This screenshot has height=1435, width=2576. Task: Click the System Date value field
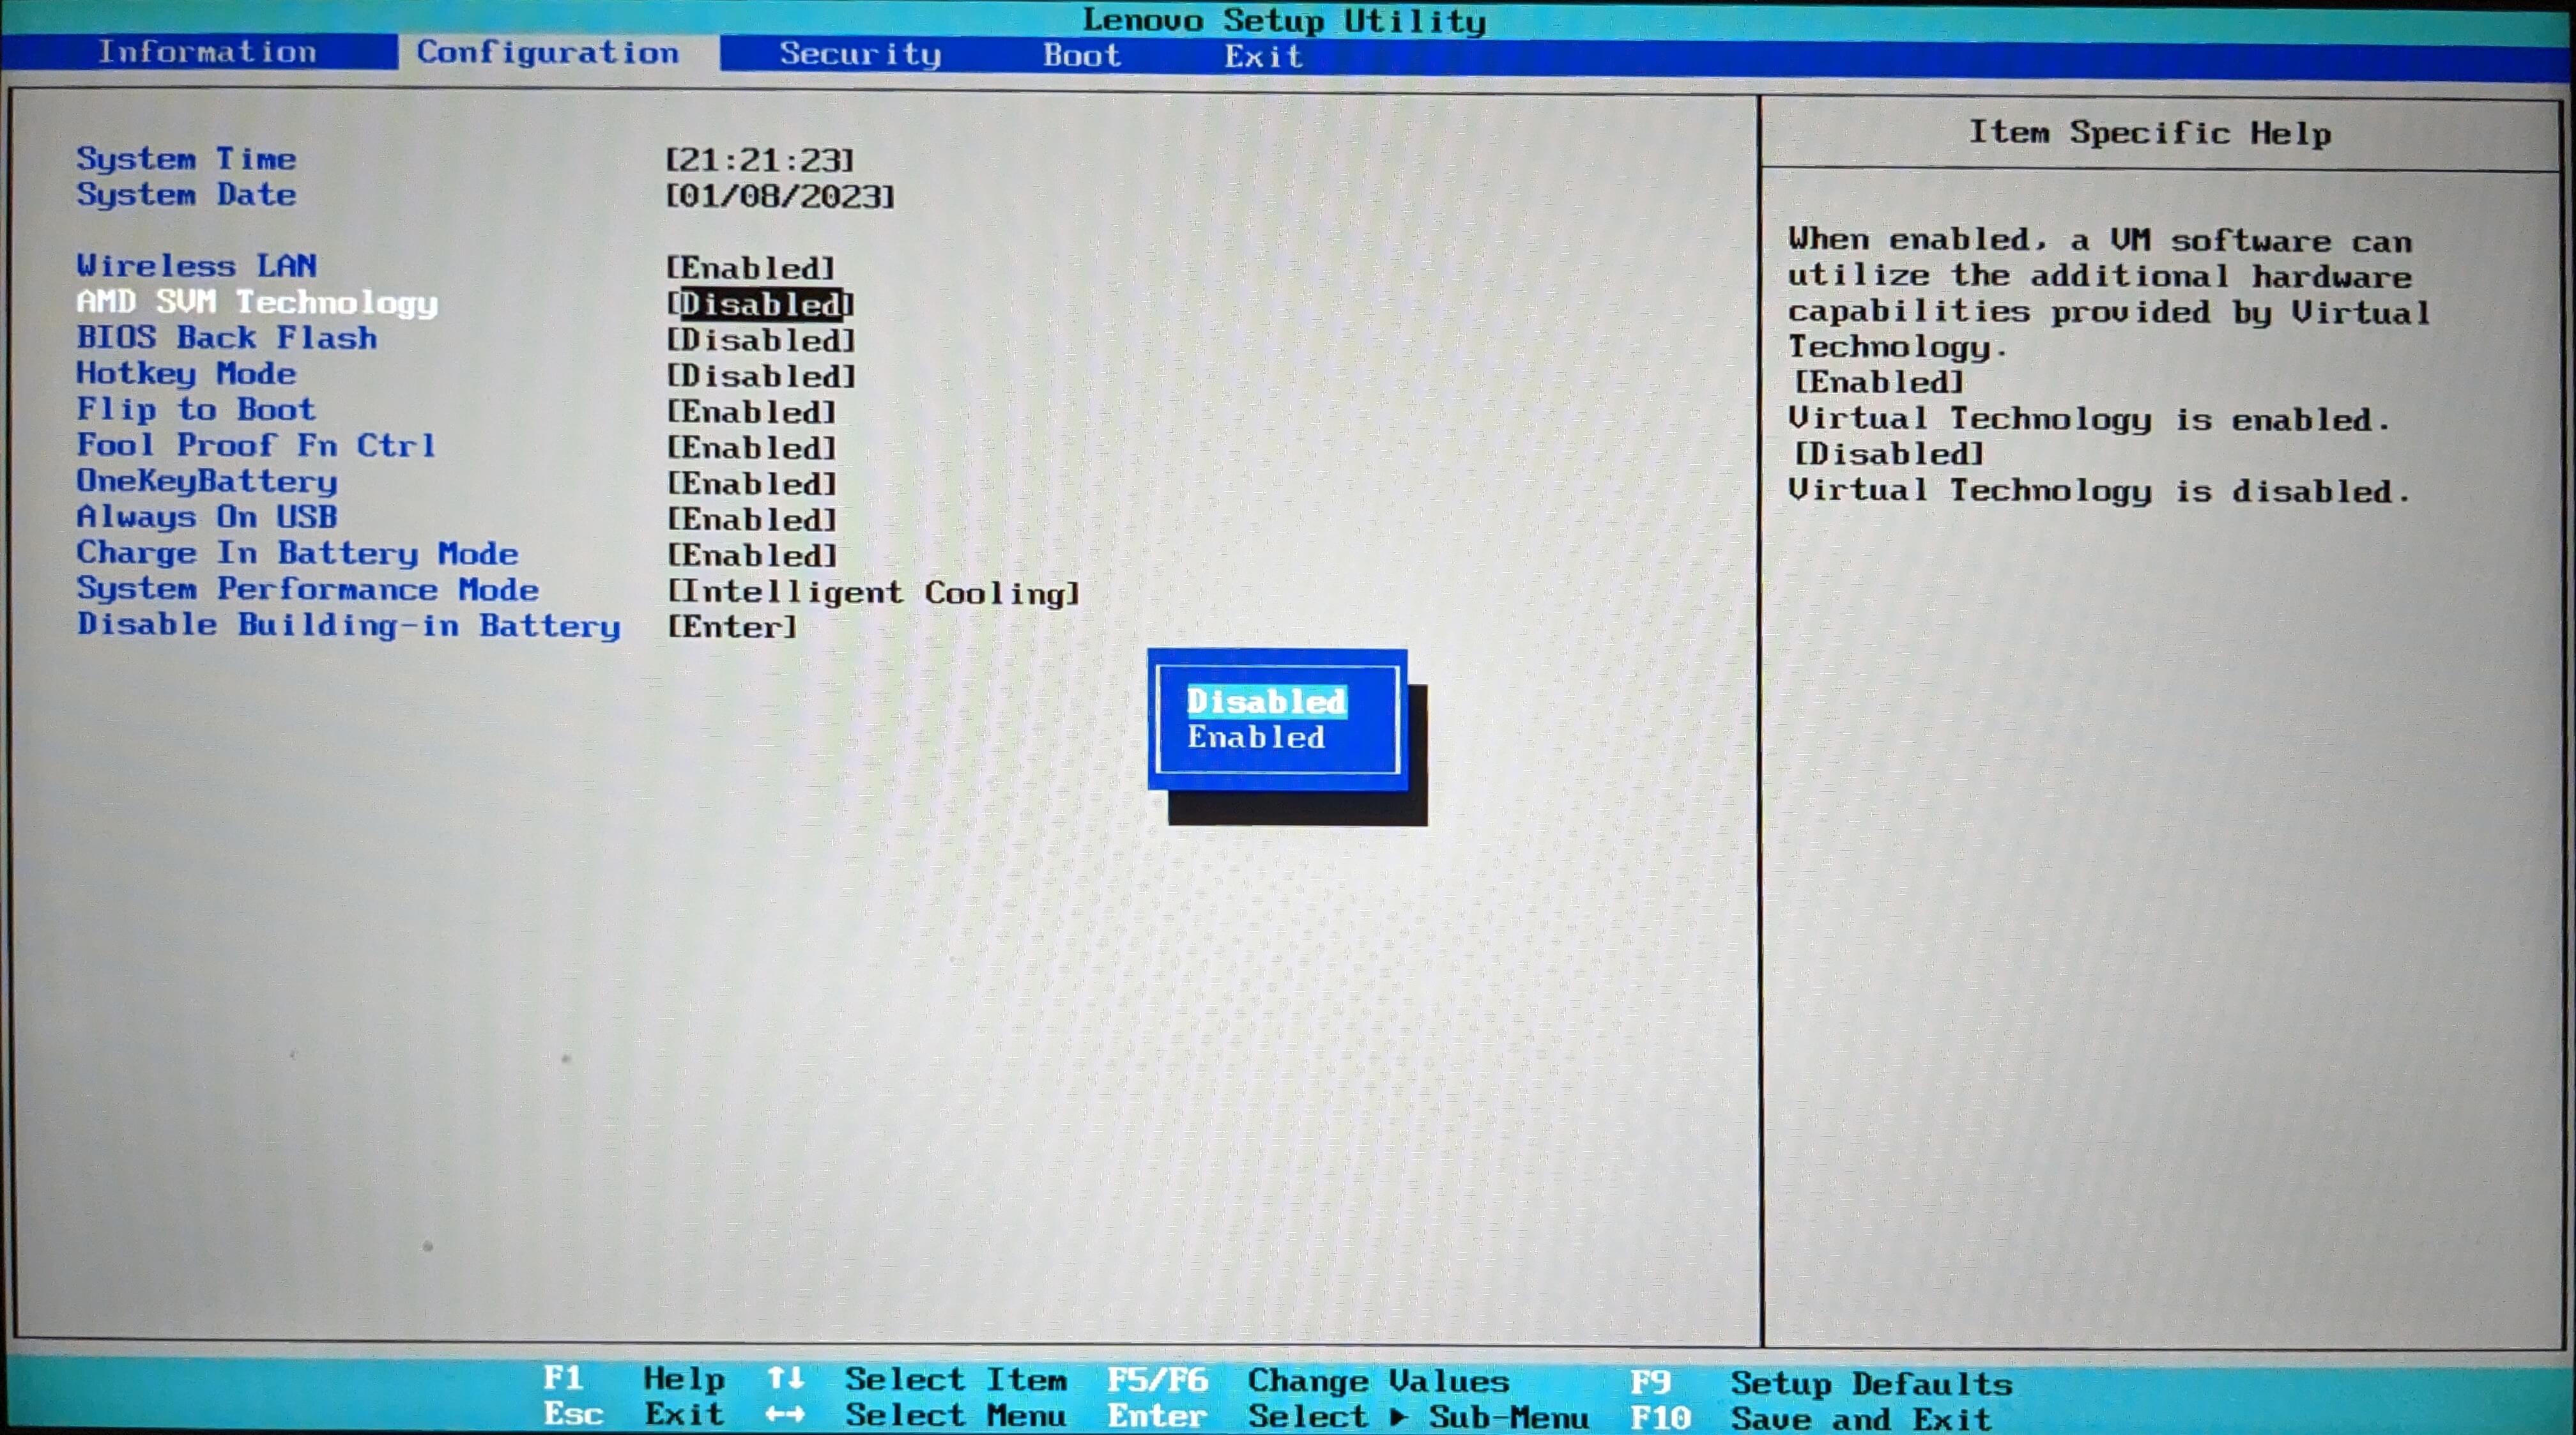click(780, 196)
